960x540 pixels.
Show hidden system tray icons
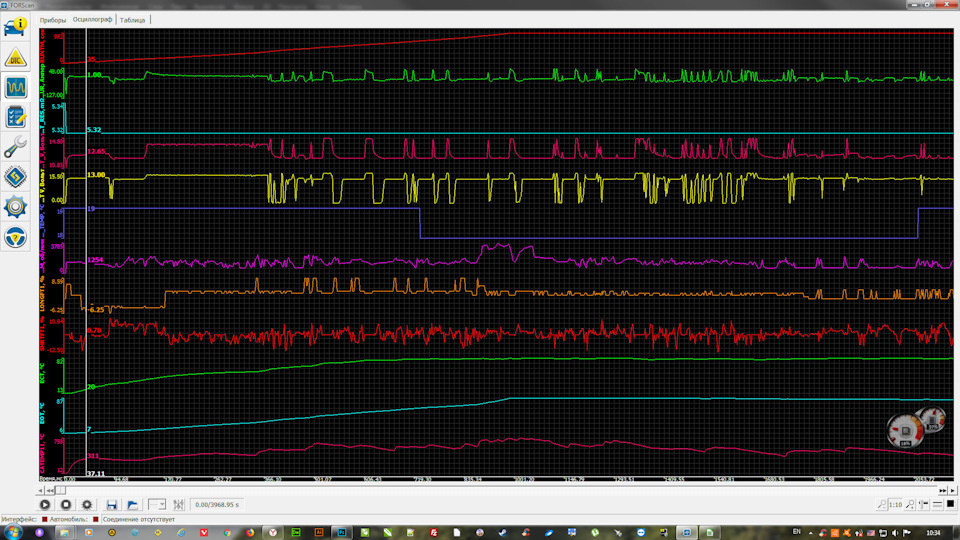(811, 533)
